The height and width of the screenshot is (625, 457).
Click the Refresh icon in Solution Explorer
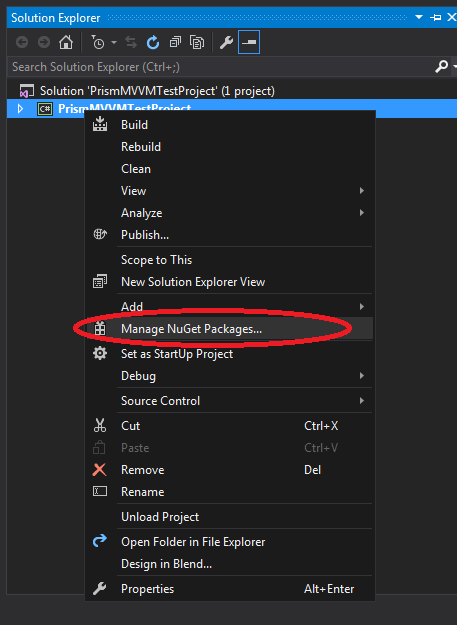[153, 42]
